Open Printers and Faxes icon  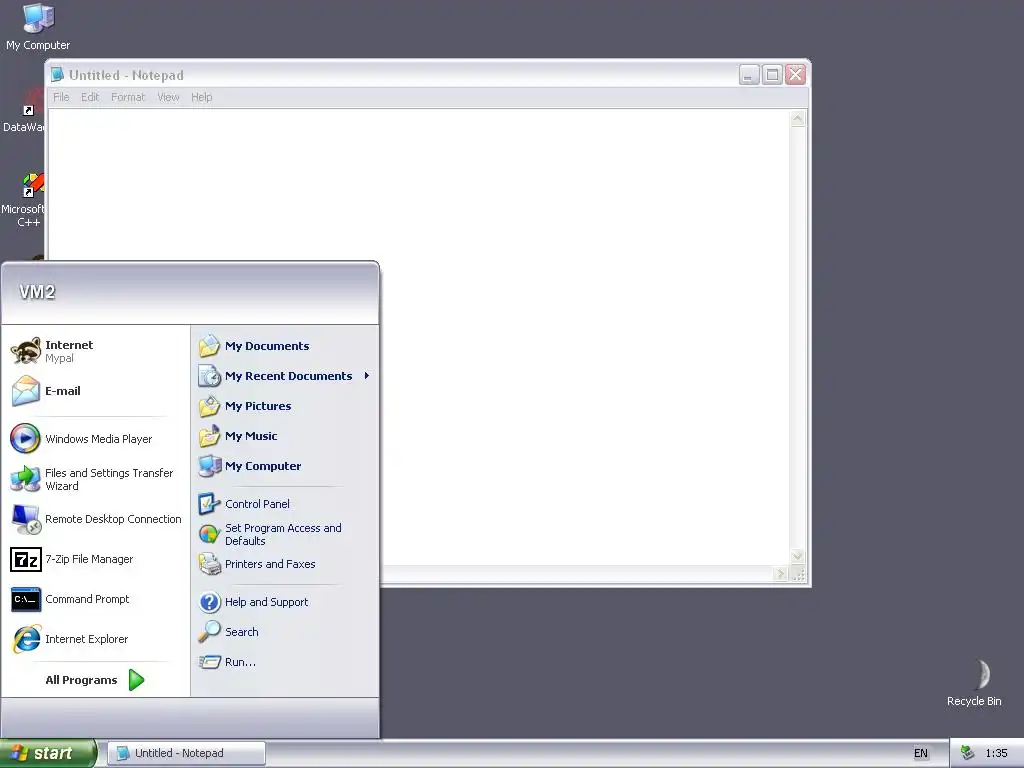click(x=210, y=564)
